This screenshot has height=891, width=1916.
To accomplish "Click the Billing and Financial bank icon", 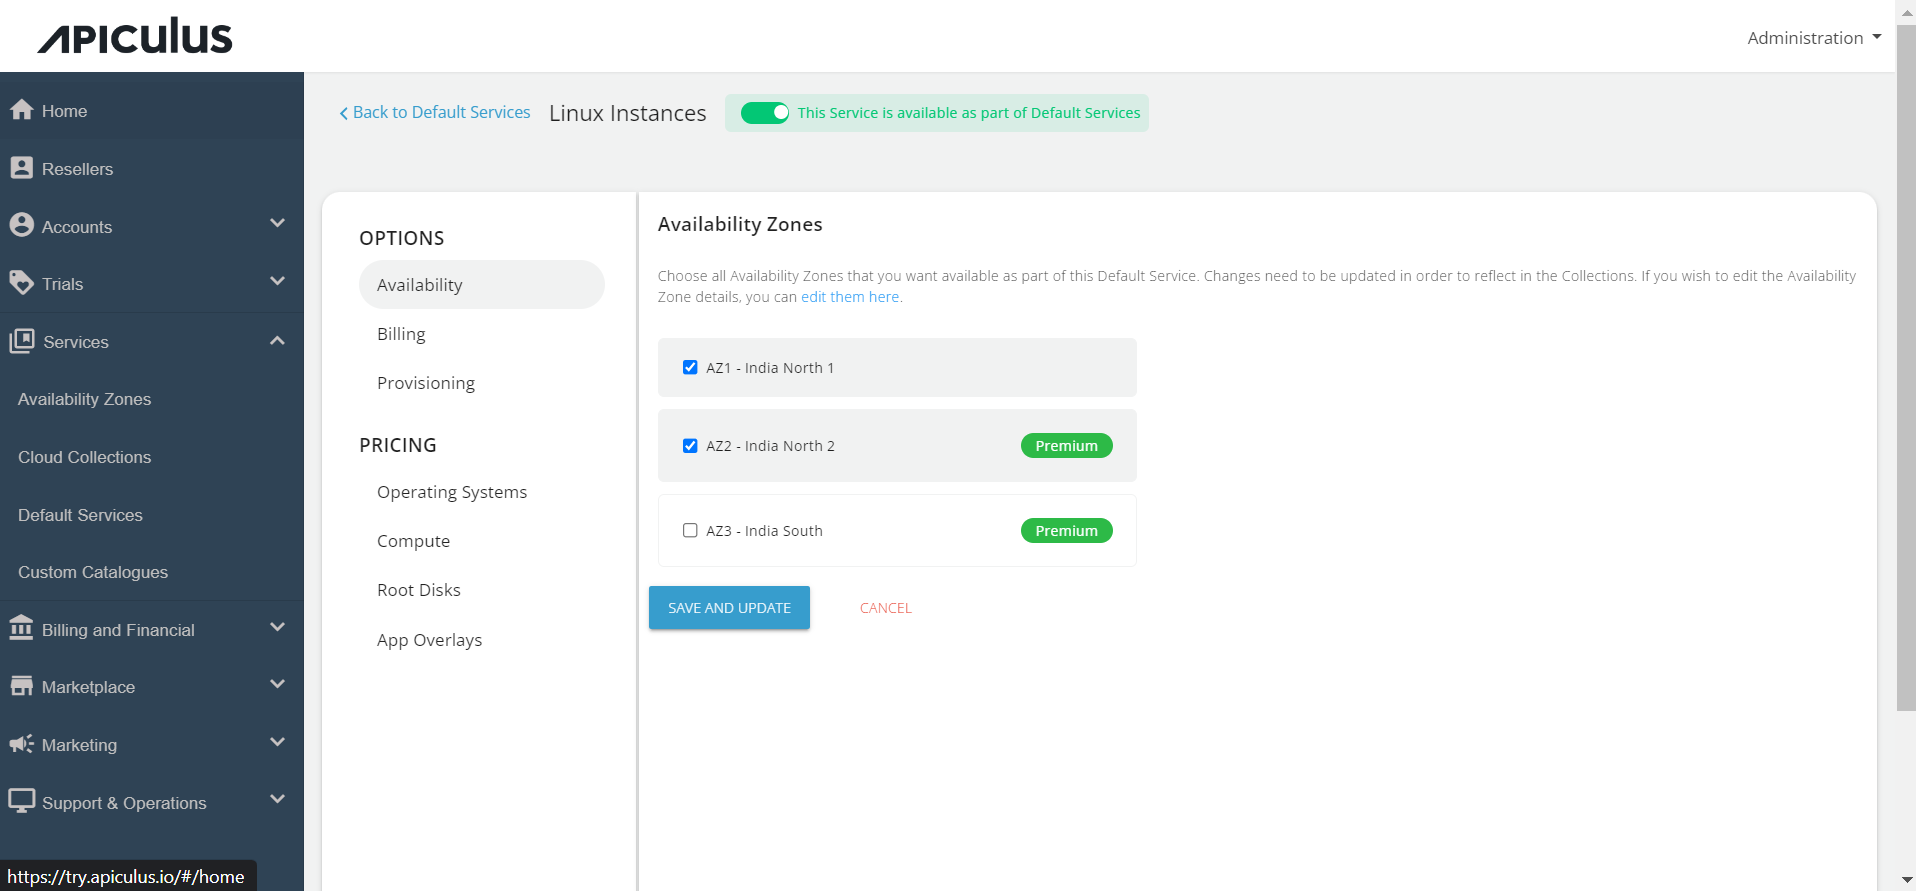I will click(x=21, y=628).
